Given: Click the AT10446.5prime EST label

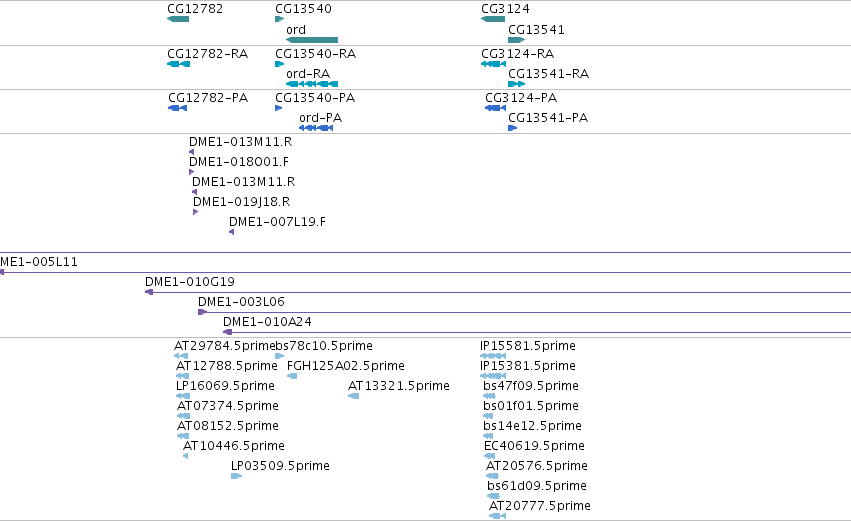Looking at the screenshot, I should pos(234,447).
